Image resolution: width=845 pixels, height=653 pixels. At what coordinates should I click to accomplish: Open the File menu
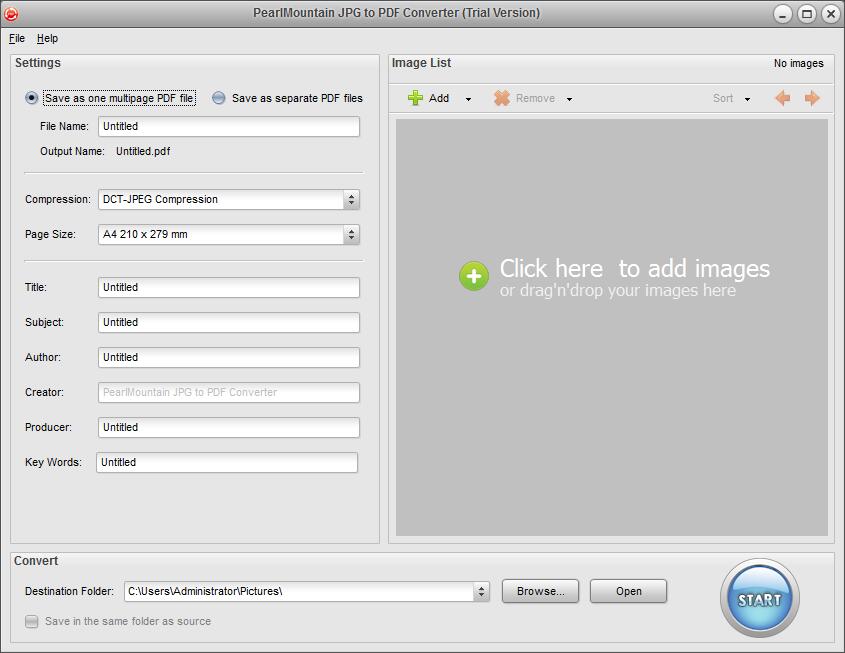(17, 38)
